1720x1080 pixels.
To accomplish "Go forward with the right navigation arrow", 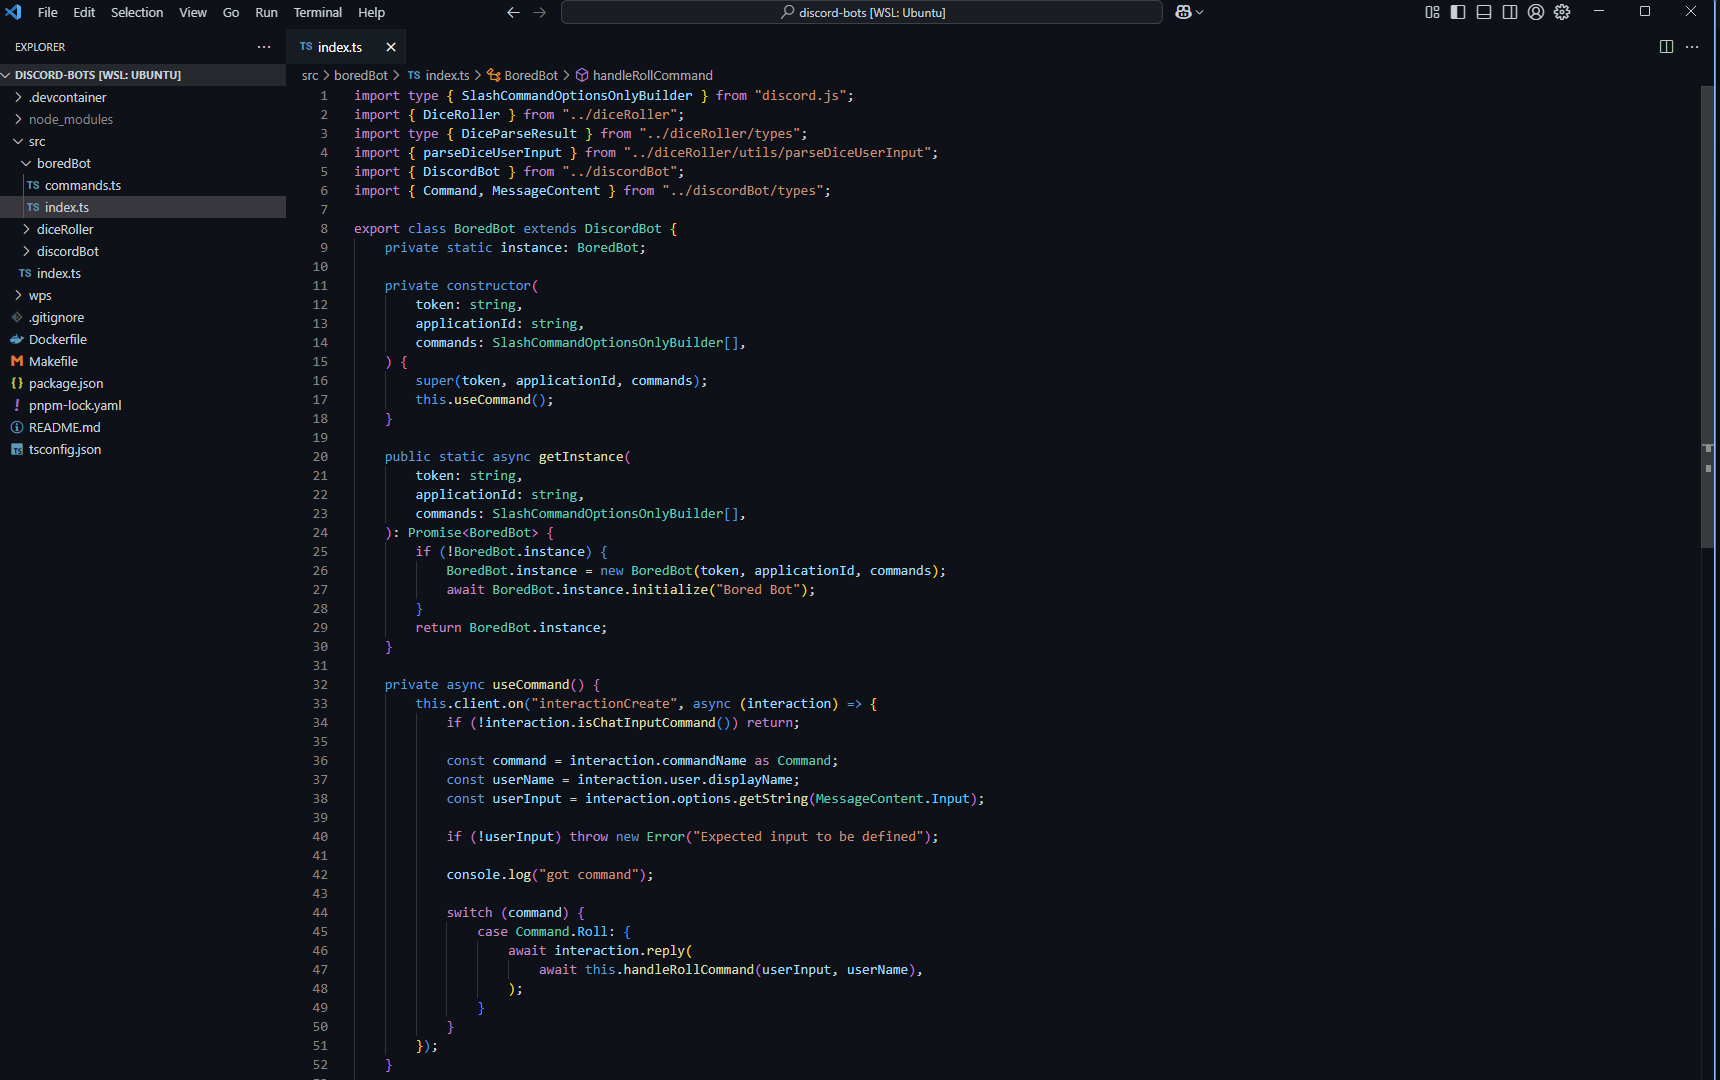I will pos(540,12).
